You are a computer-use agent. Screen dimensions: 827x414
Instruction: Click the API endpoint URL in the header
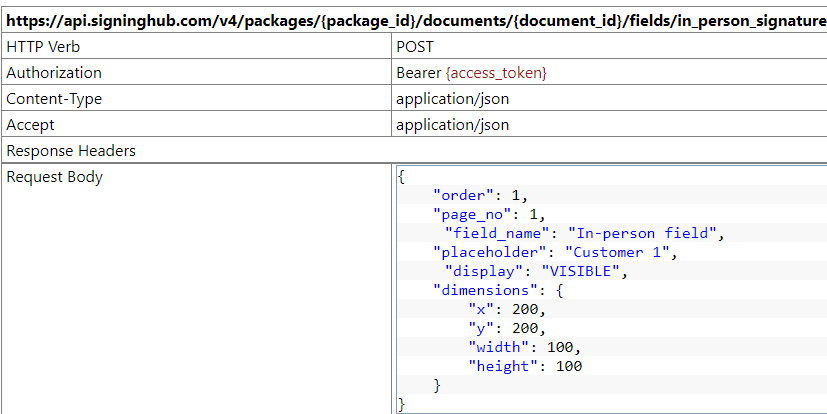[415, 19]
